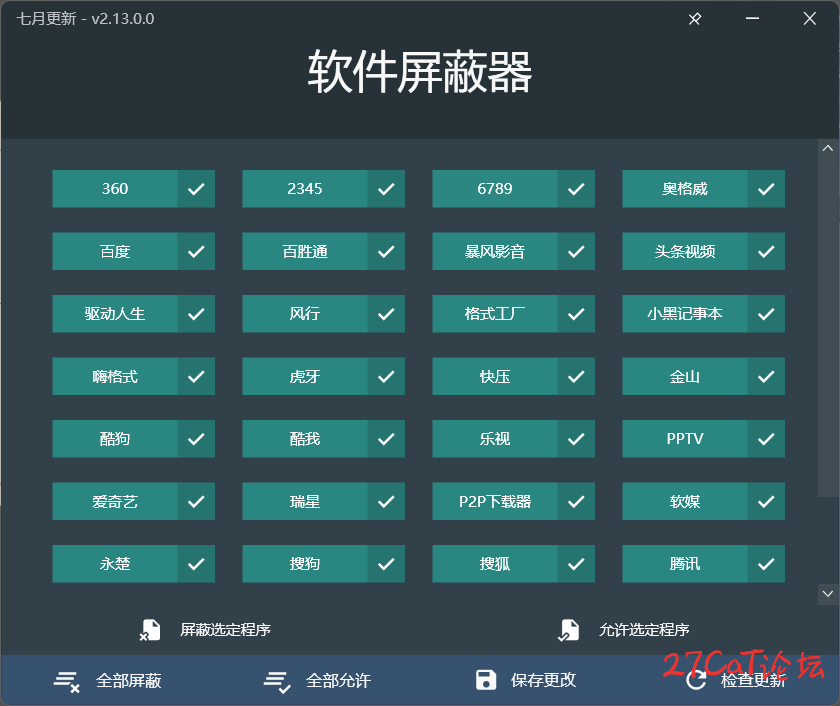Select the PPTV label button

[x=685, y=439]
